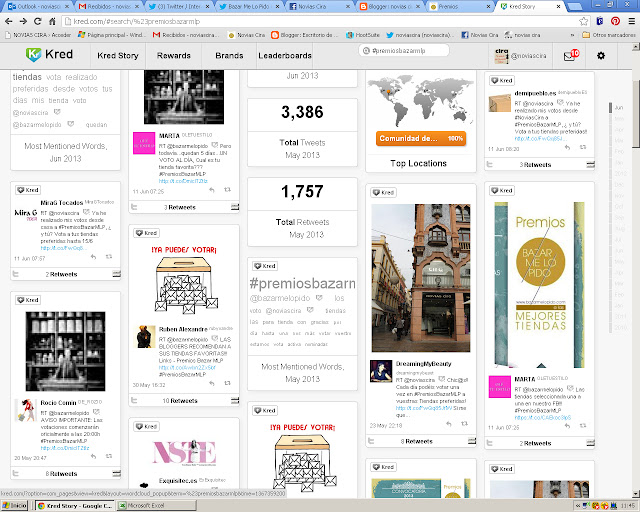Viewport: 640px width, 512px height.
Task: Reply to the Mira6 Tocados tweet
Action: (93, 257)
